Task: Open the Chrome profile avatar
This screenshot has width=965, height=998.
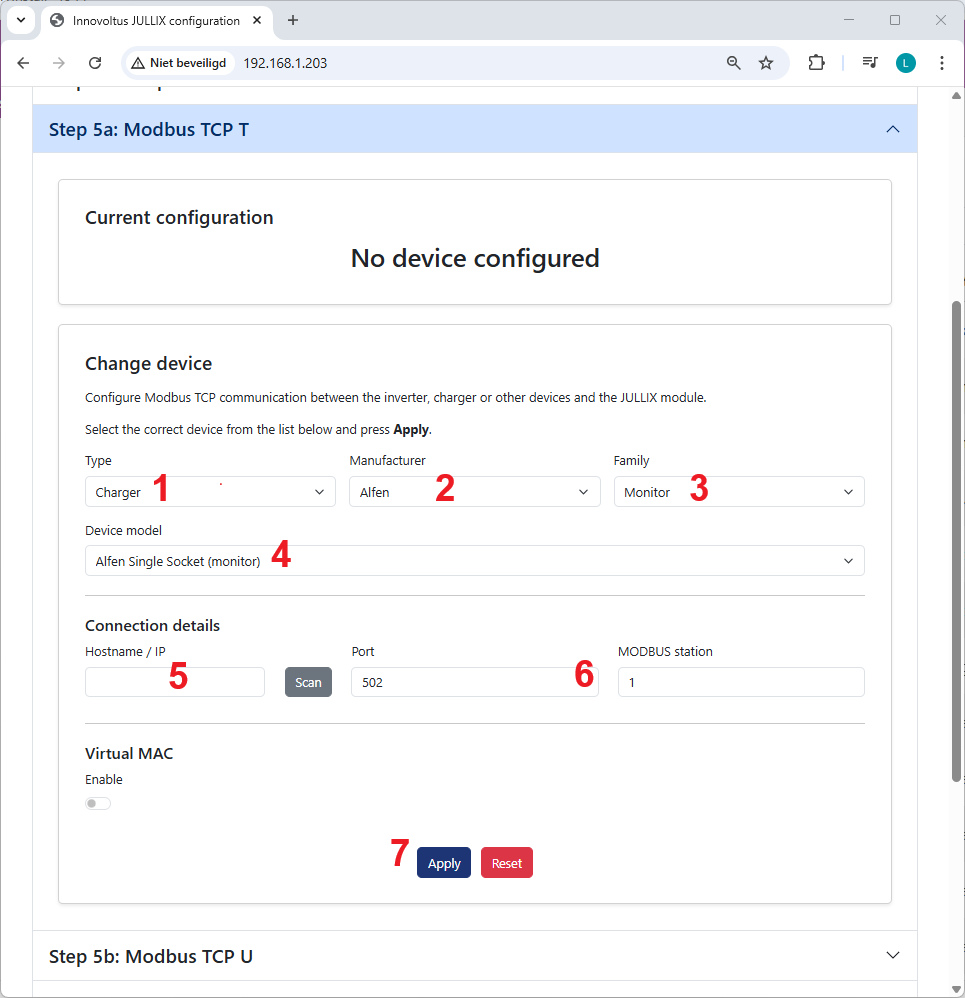Action: [906, 63]
